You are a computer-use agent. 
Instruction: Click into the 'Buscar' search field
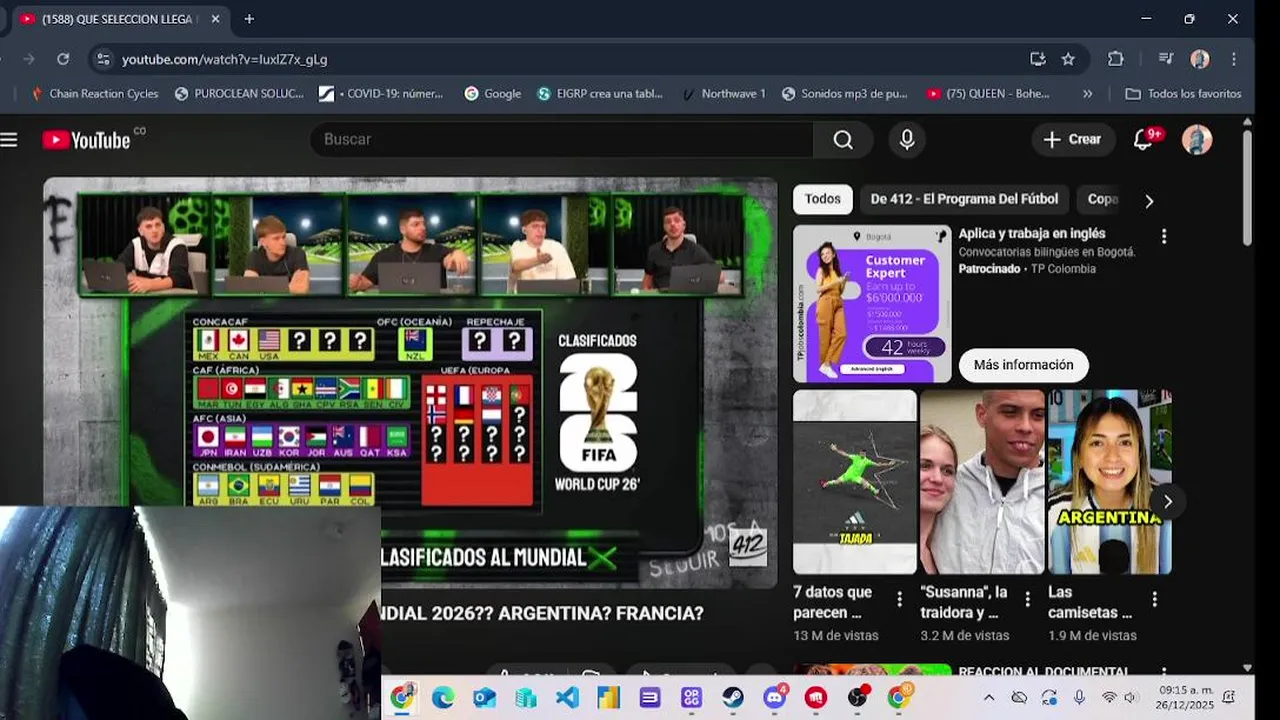click(x=562, y=140)
